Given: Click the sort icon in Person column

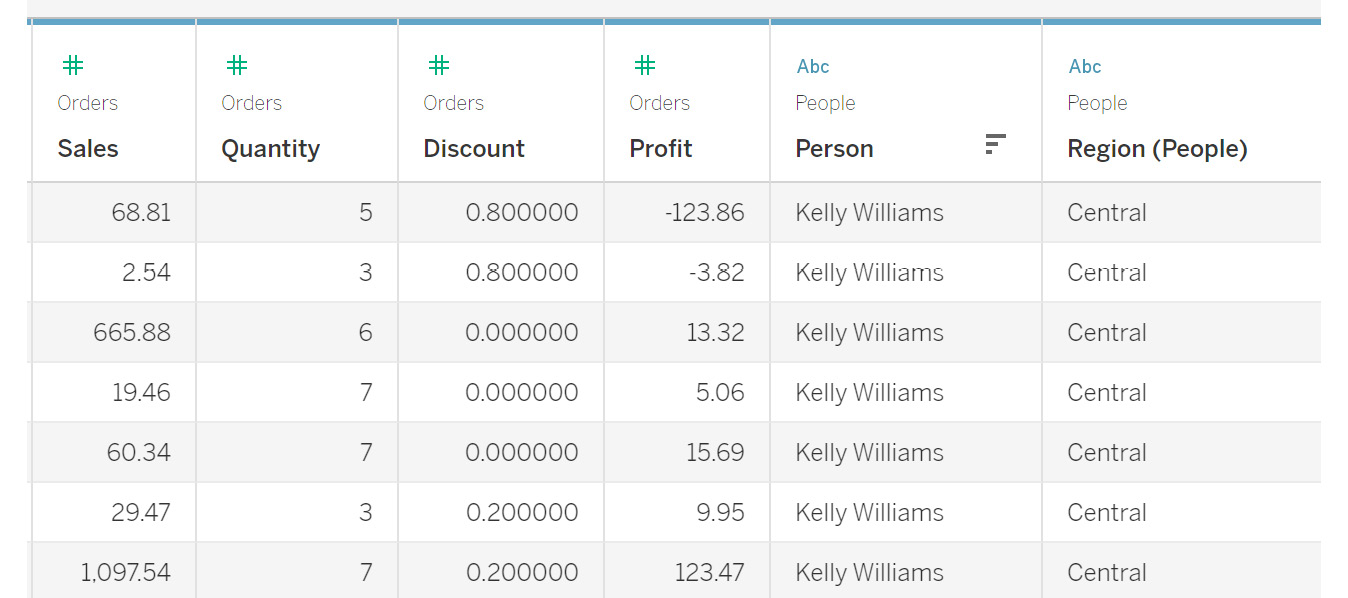Looking at the screenshot, I should point(995,144).
